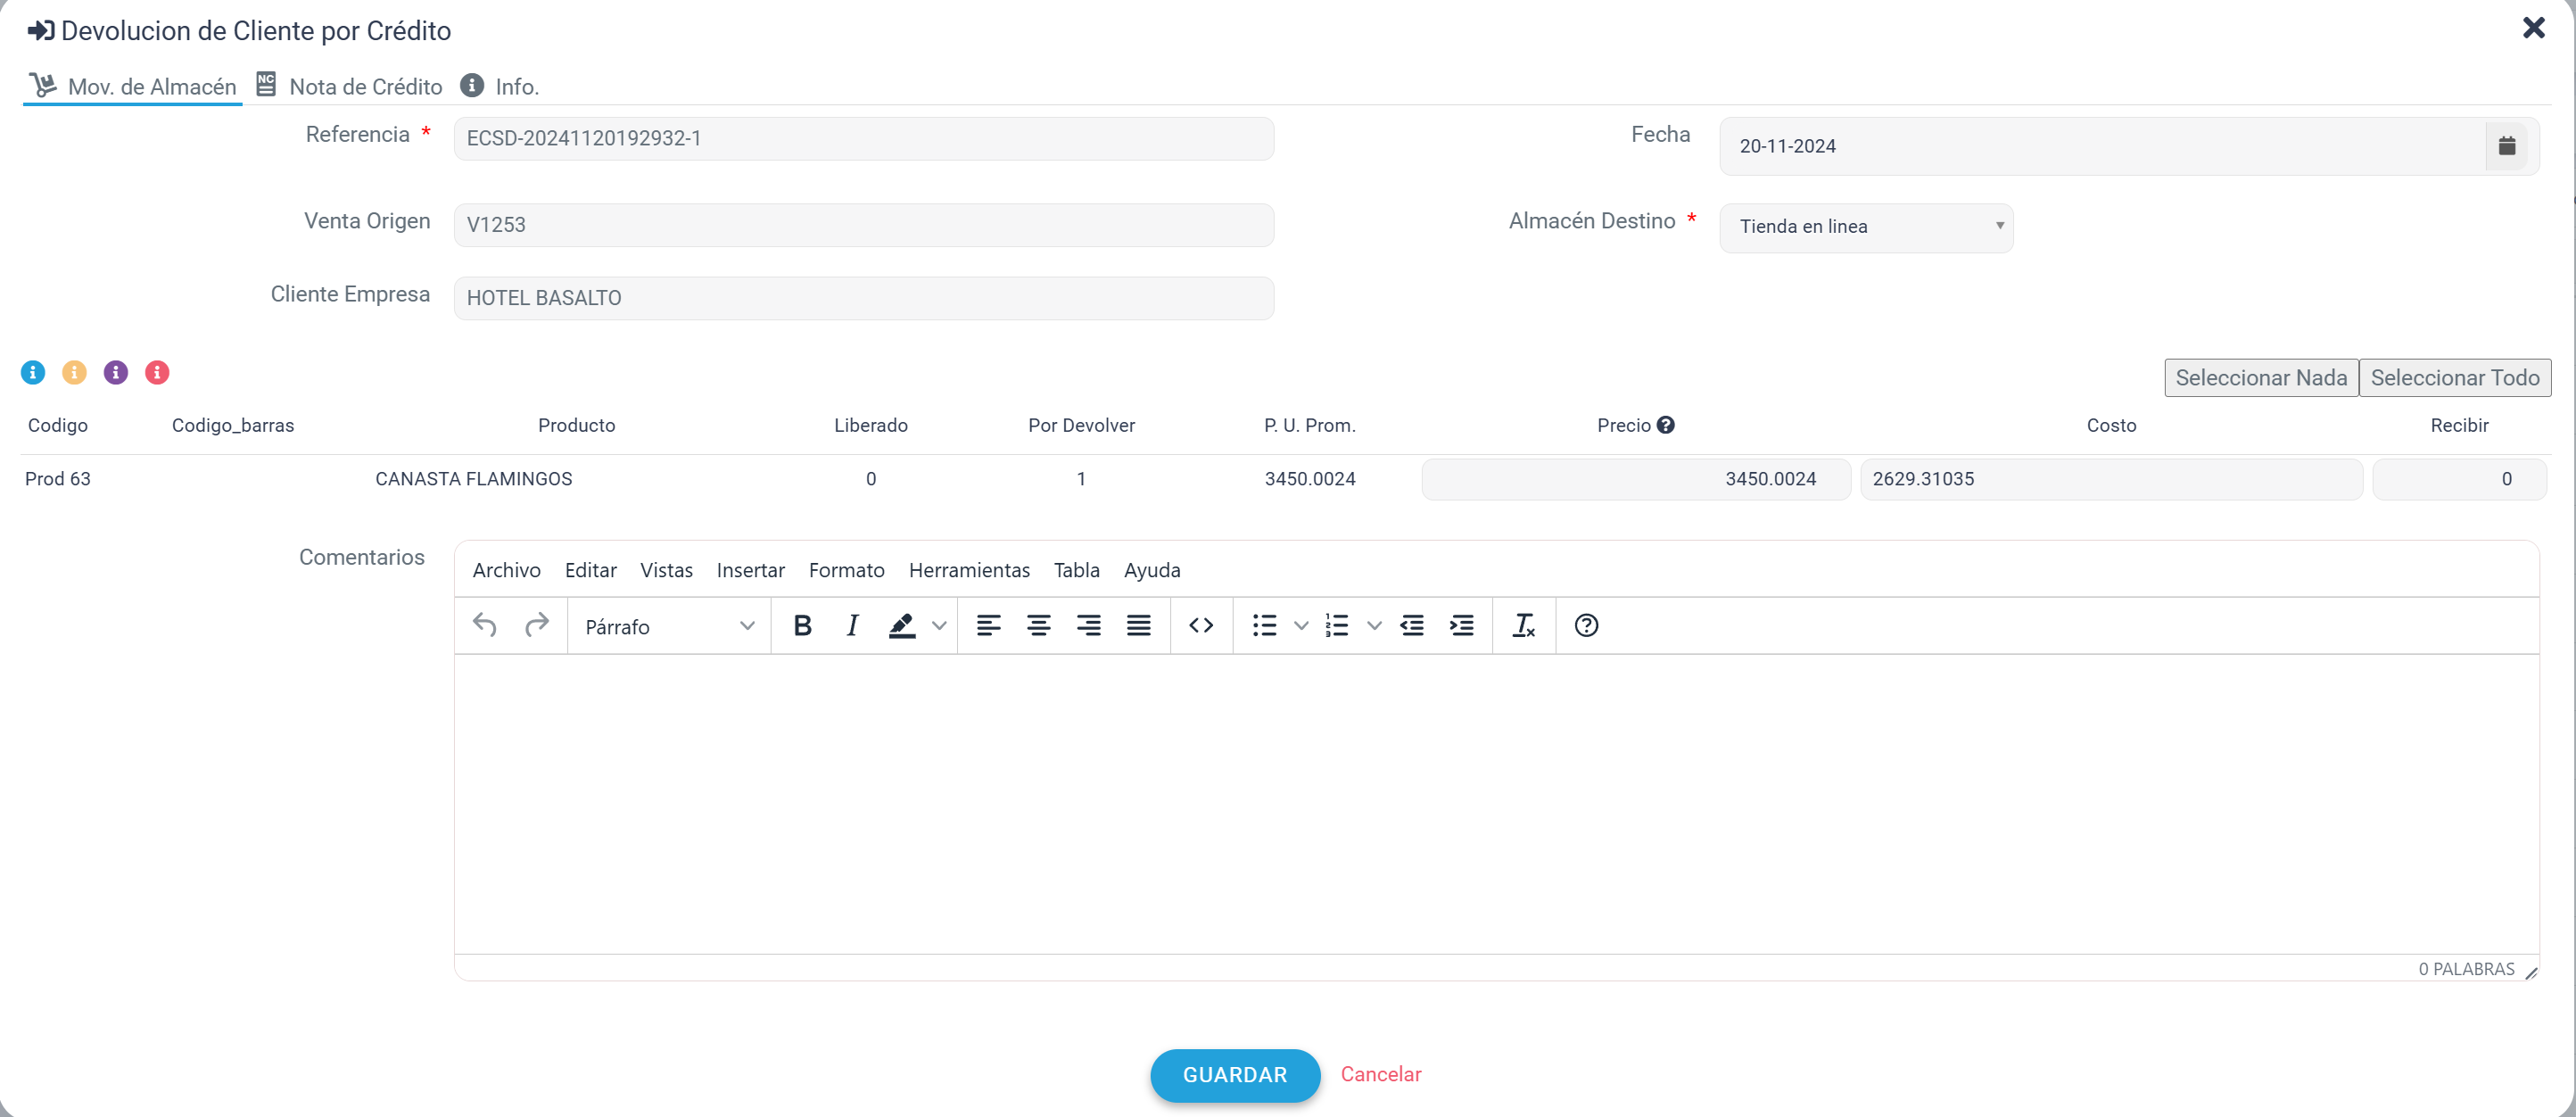Click the Cliente Empresa field
The image size is (2576, 1117).
(863, 298)
